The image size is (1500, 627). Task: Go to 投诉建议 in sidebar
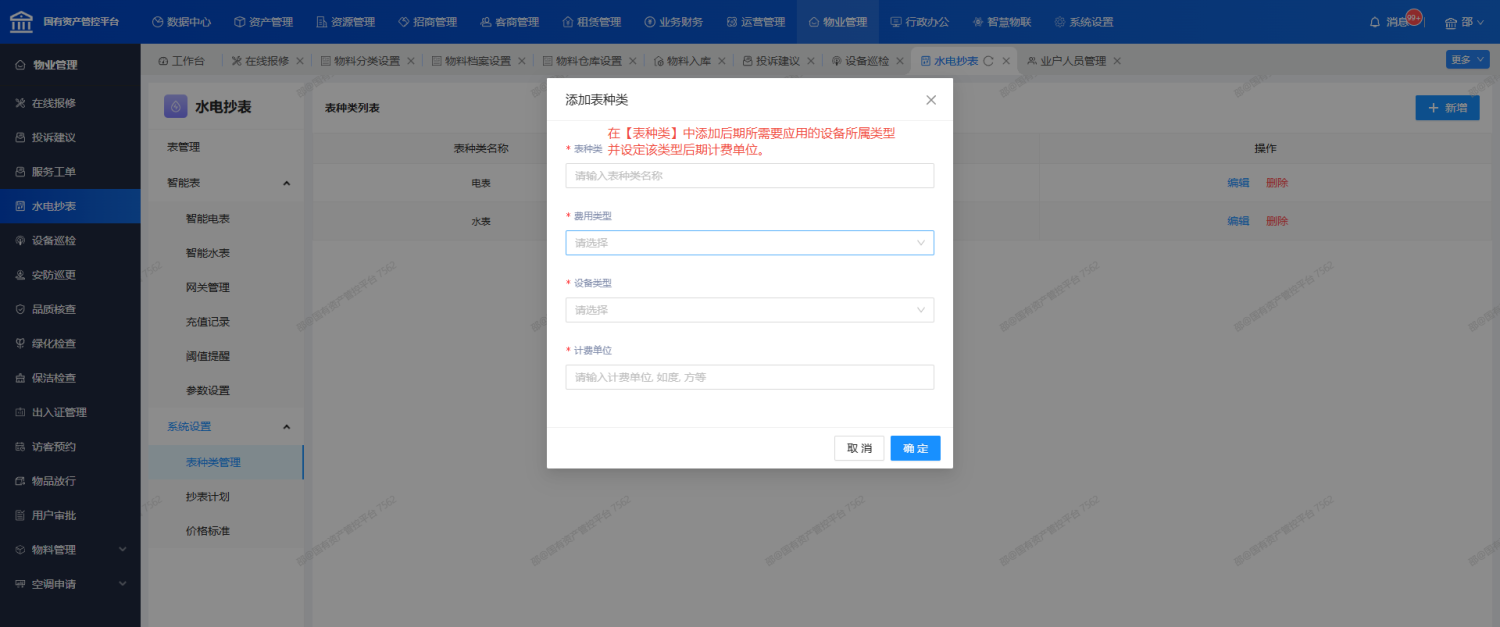[x=70, y=138]
